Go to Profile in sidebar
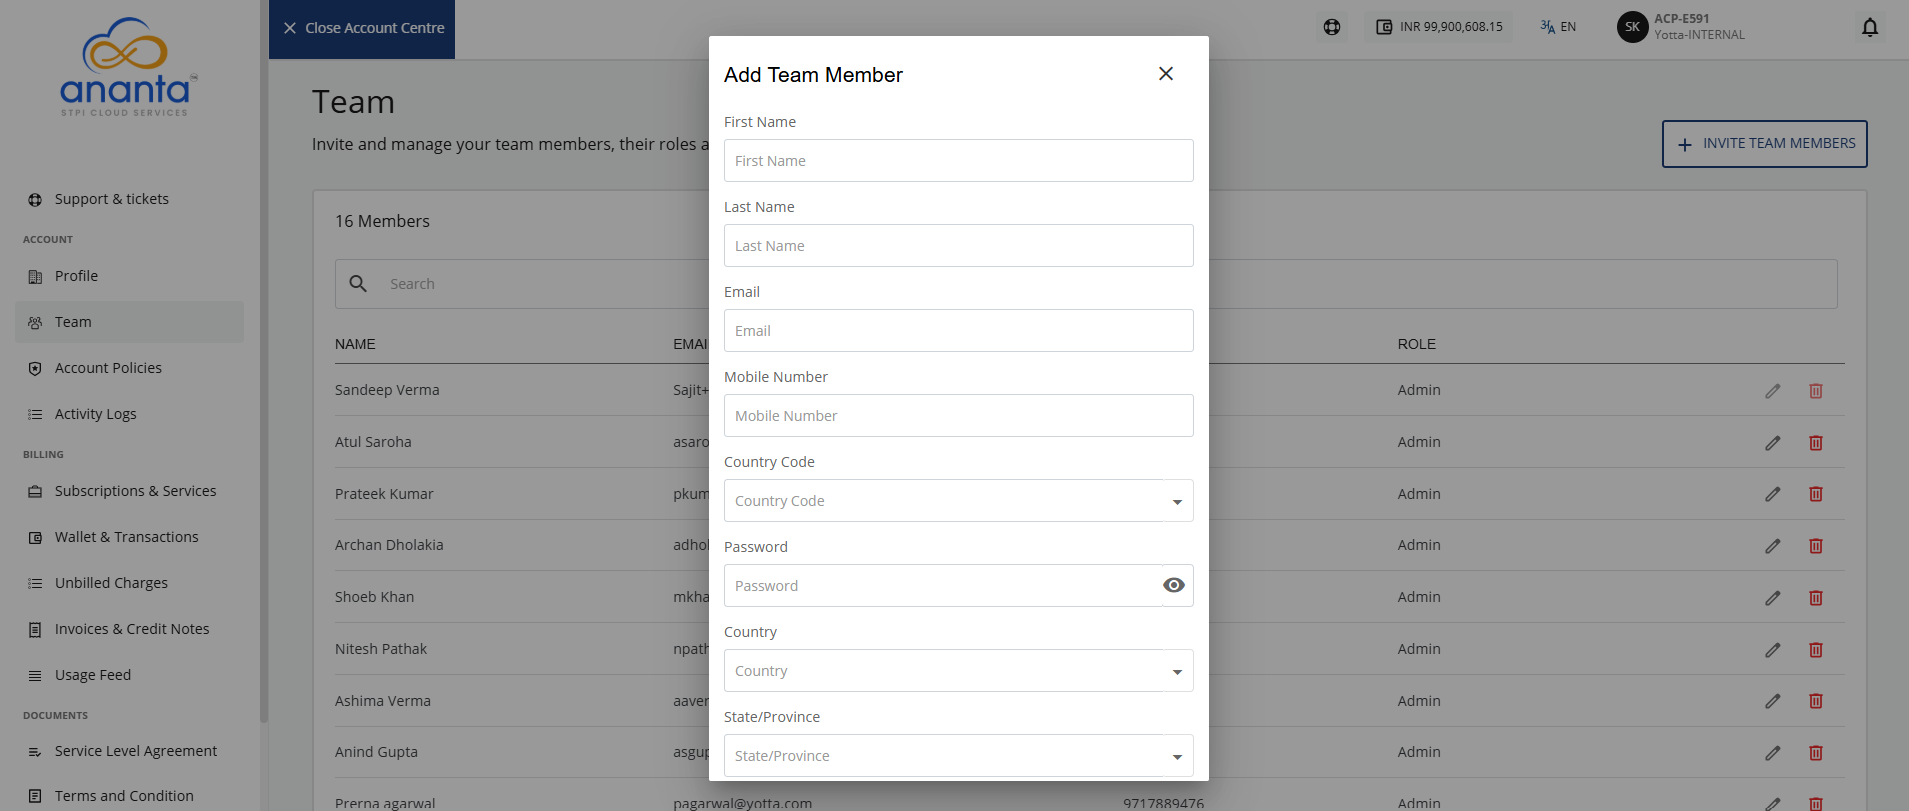Screen dimensions: 1909x811 pyautogui.click(x=129, y=276)
